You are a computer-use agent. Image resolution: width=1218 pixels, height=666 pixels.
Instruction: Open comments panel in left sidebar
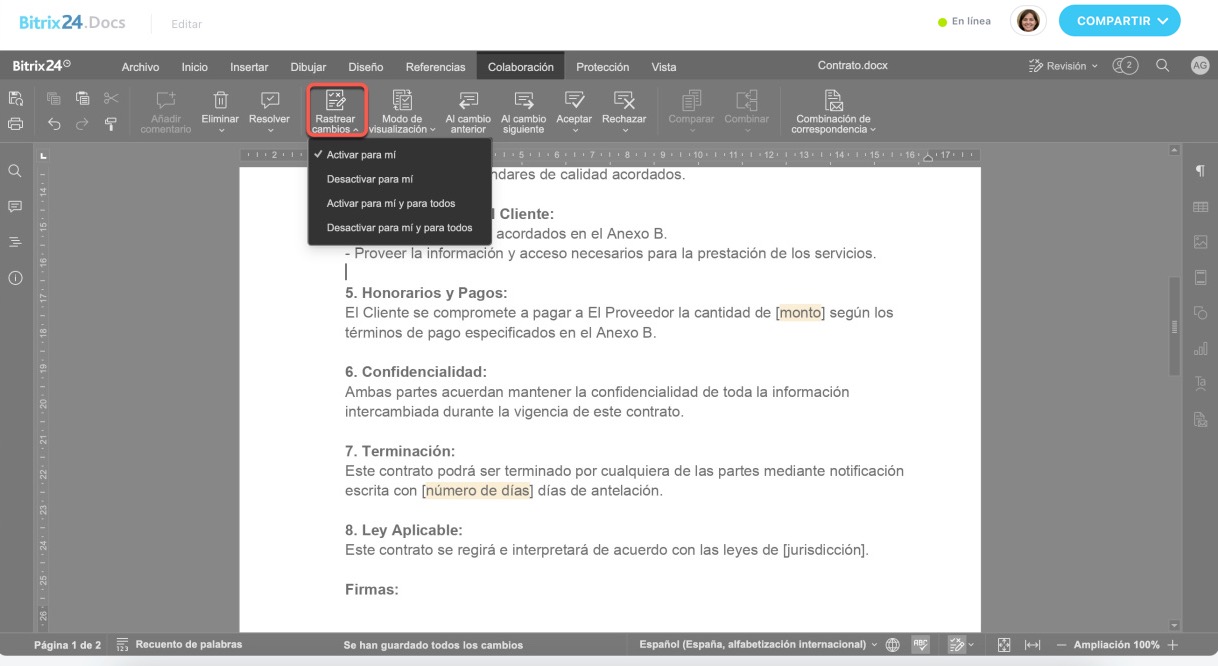pos(15,207)
